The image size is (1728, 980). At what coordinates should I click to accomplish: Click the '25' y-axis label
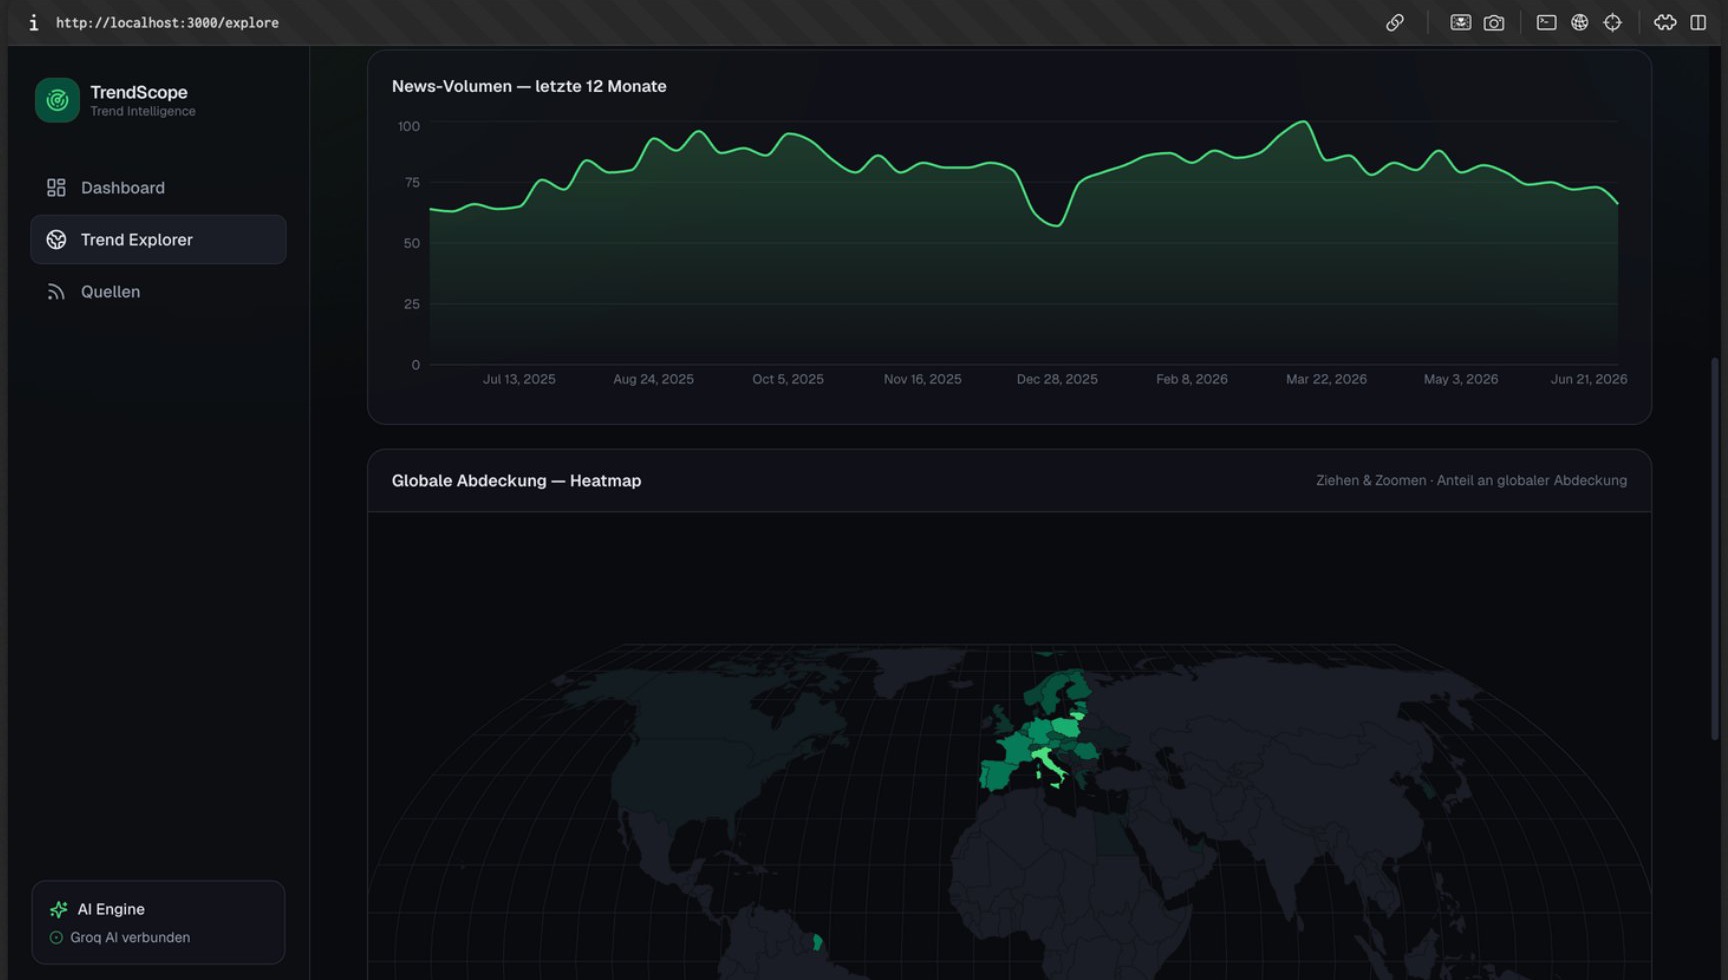point(412,305)
